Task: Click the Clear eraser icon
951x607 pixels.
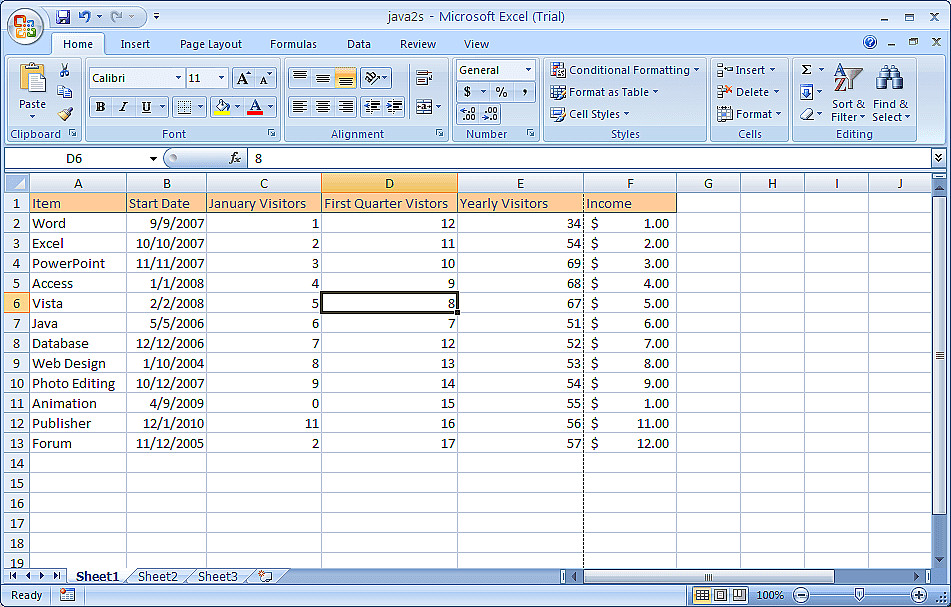Action: tap(807, 114)
